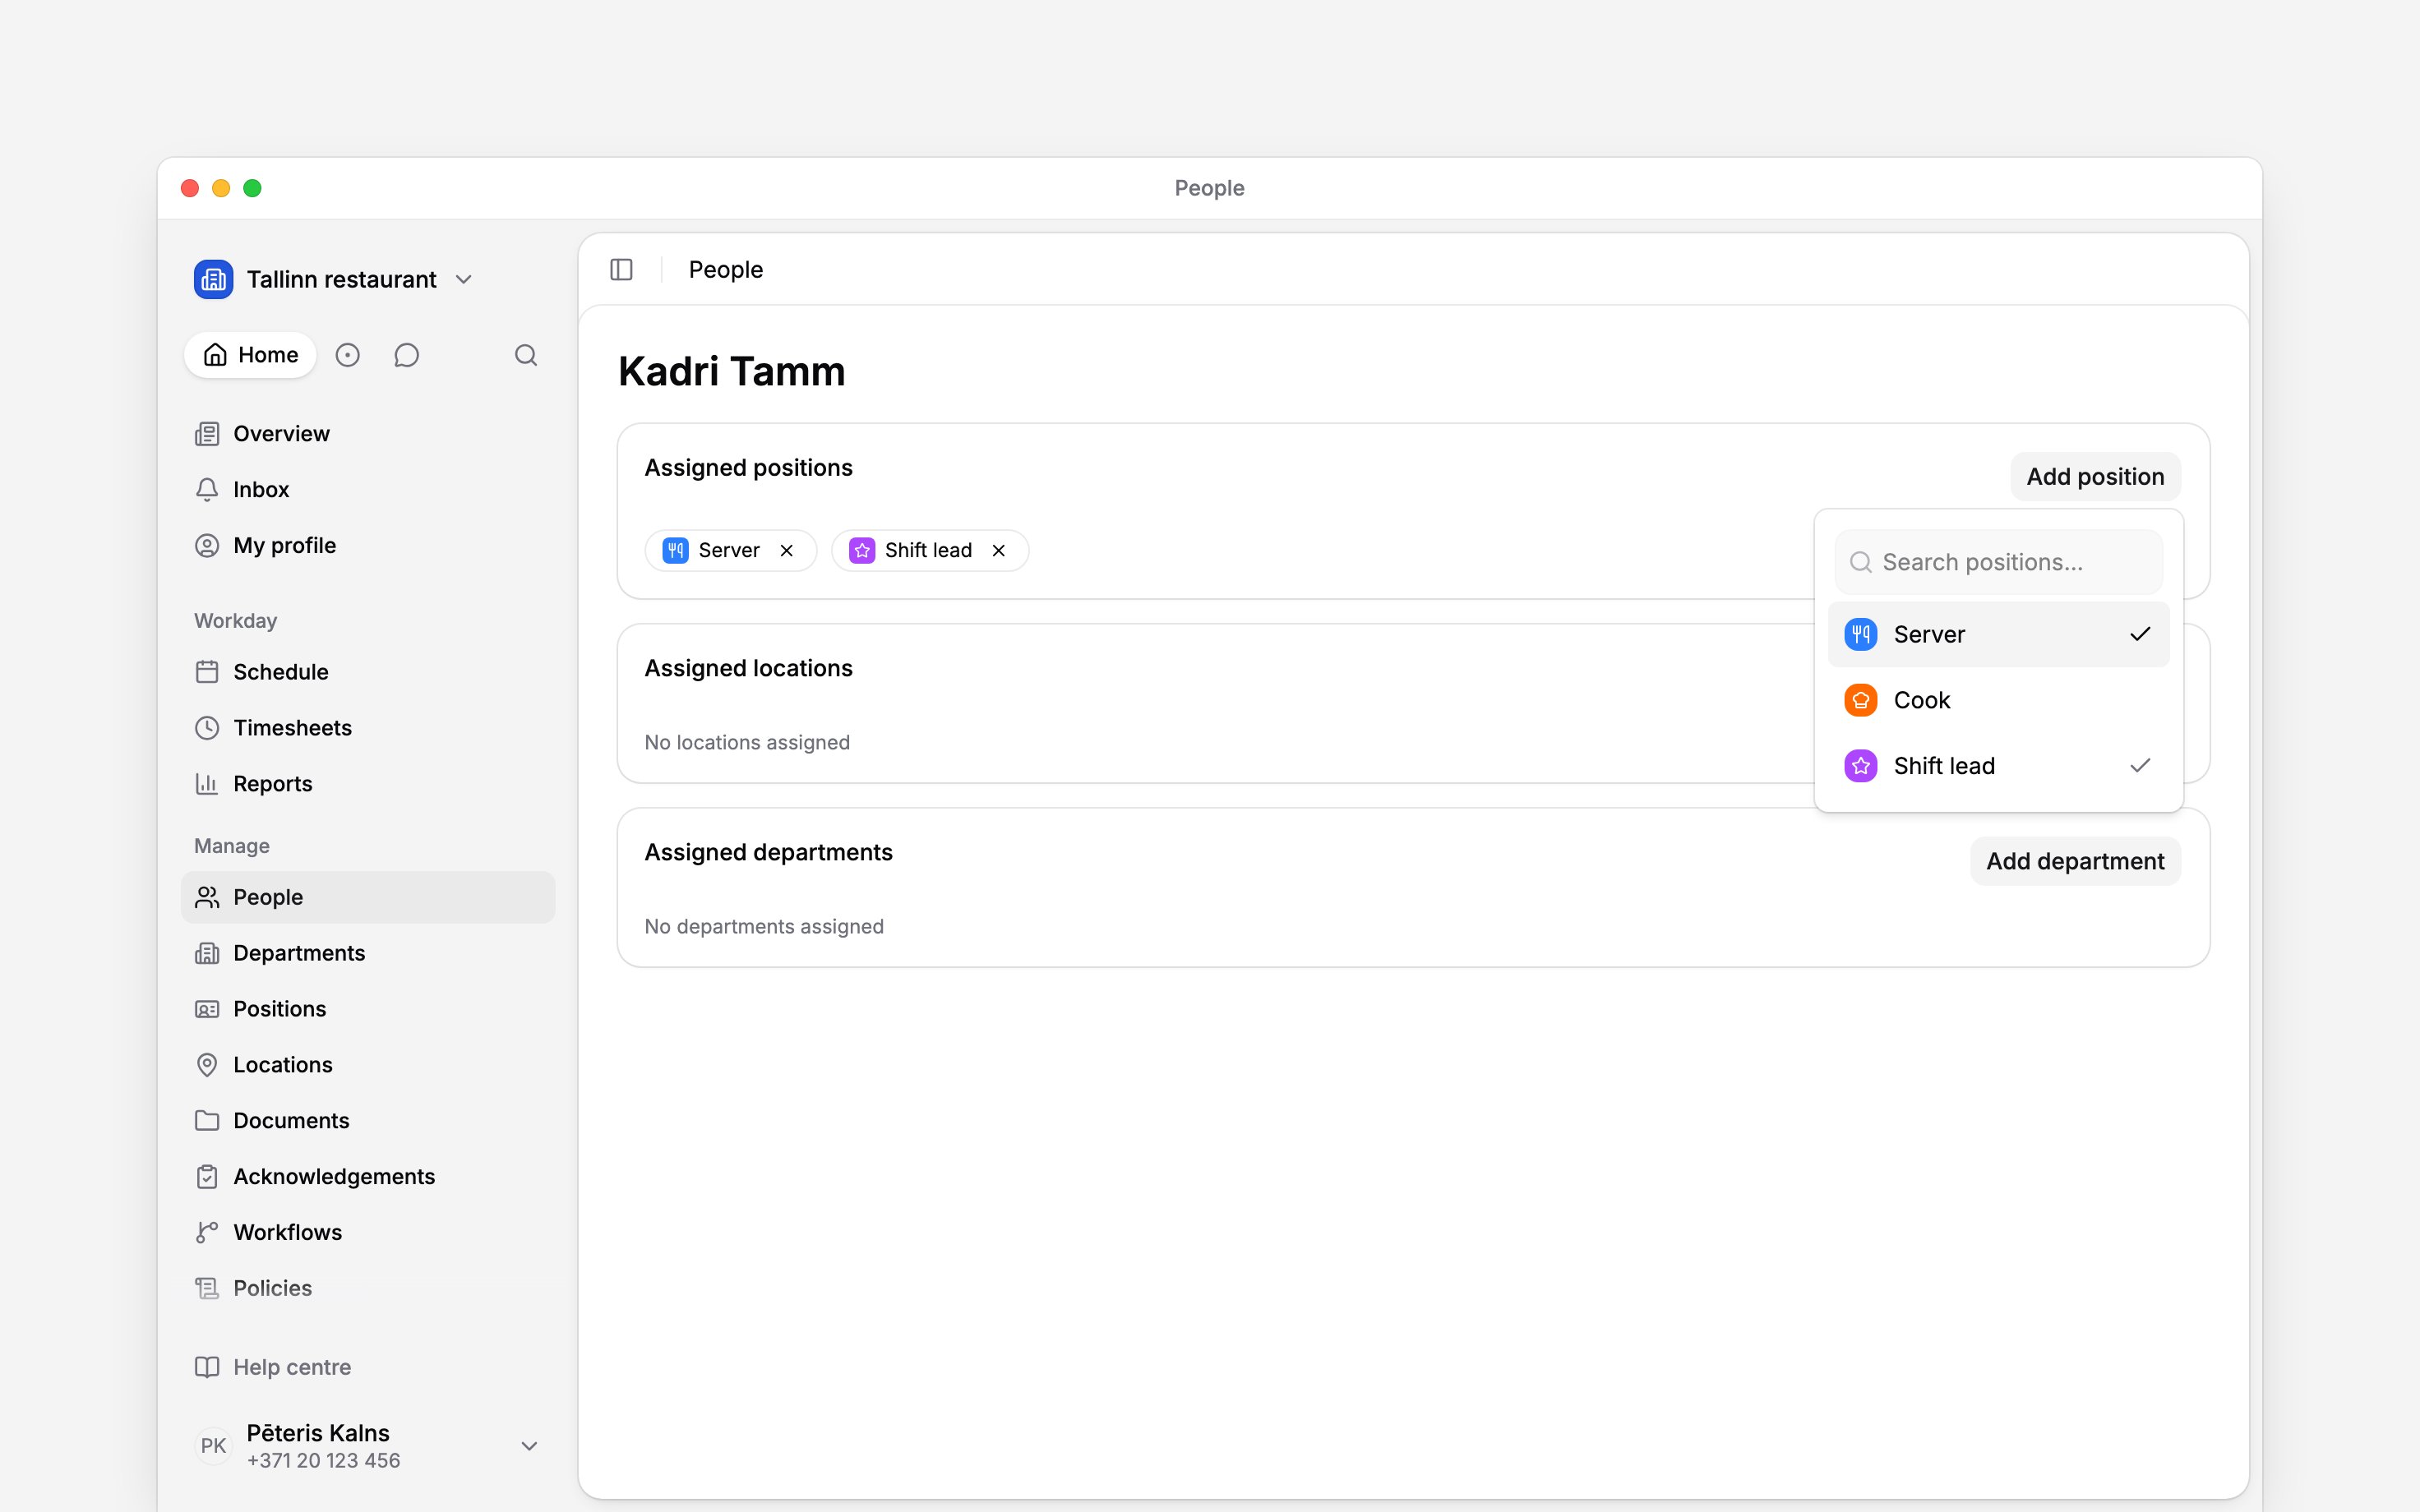Click the orange Cook icon in the dropdown
Image resolution: width=2420 pixels, height=1512 pixels.
(1860, 700)
